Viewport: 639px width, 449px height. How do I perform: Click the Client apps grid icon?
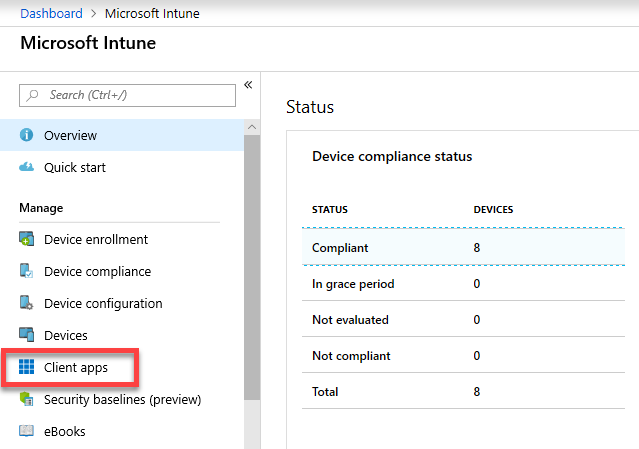[x=27, y=368]
